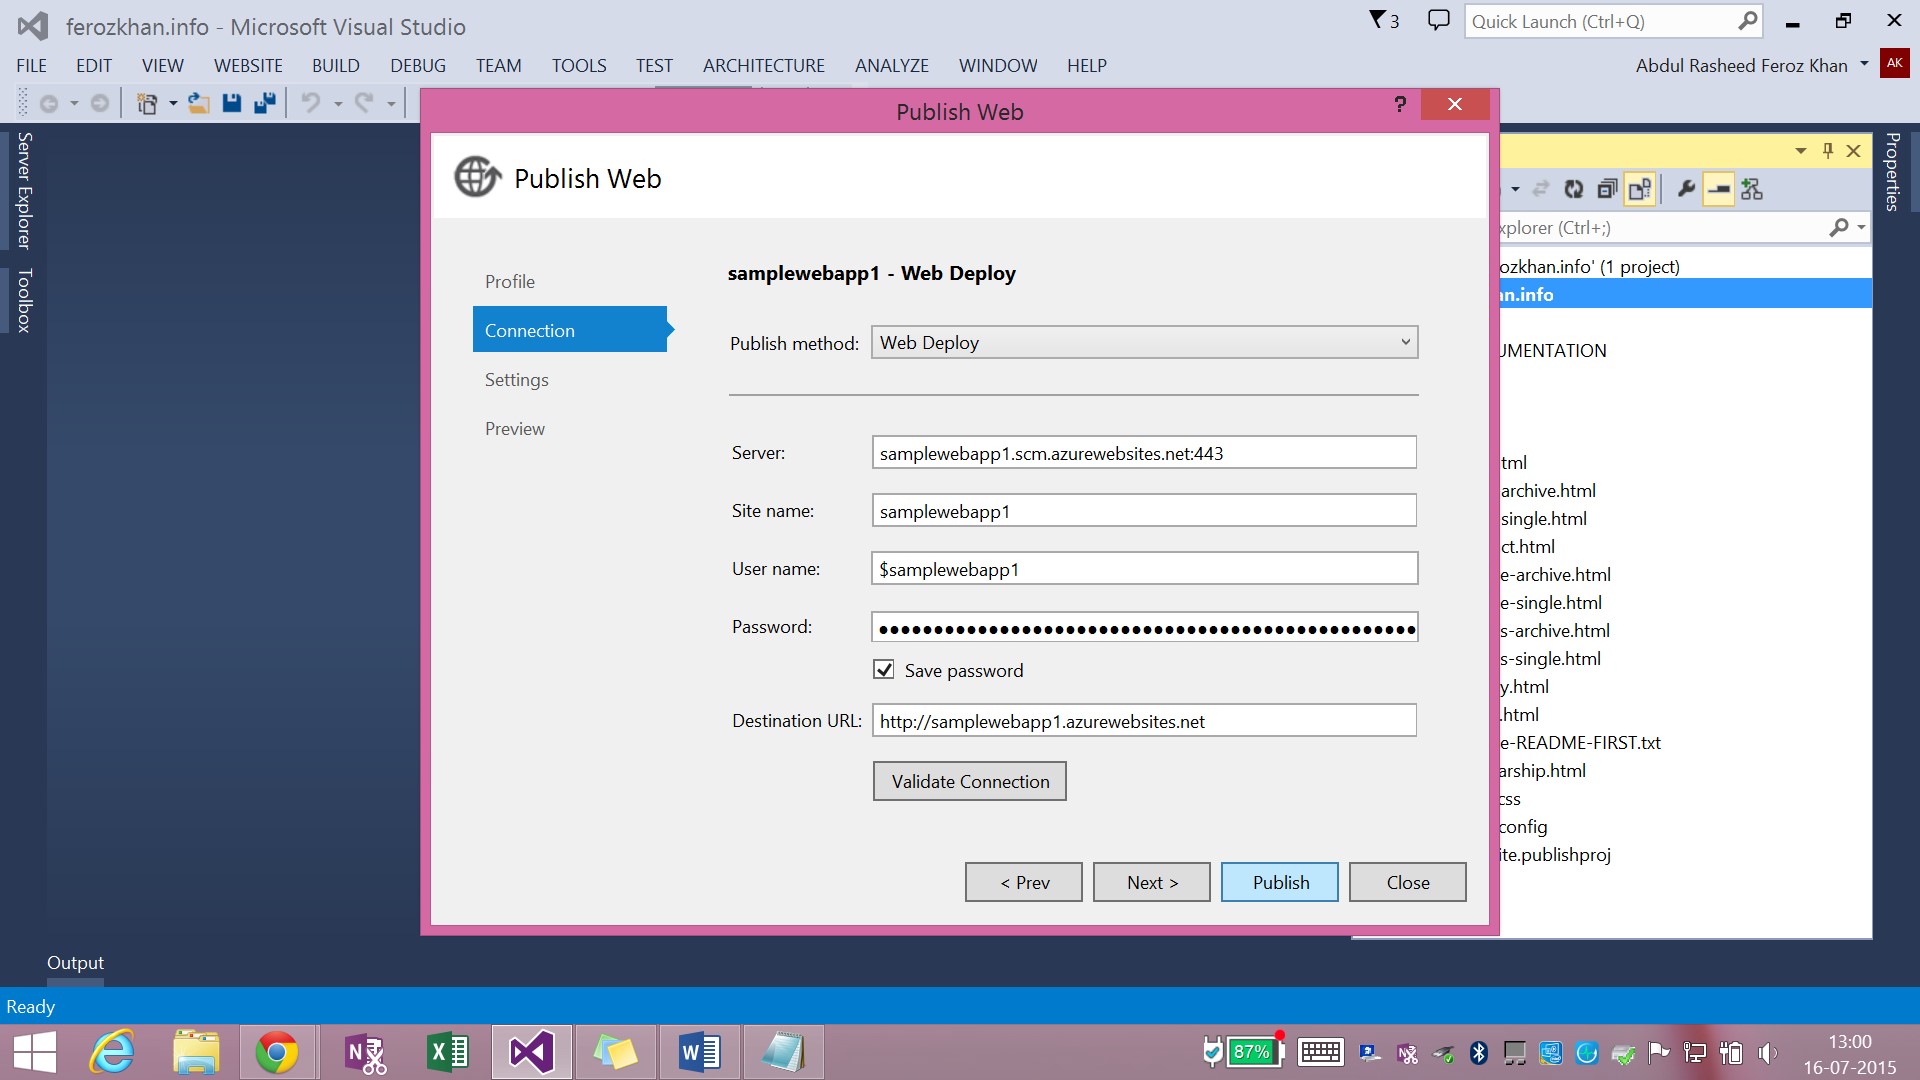Open the Toolbox side tab

(x=25, y=300)
